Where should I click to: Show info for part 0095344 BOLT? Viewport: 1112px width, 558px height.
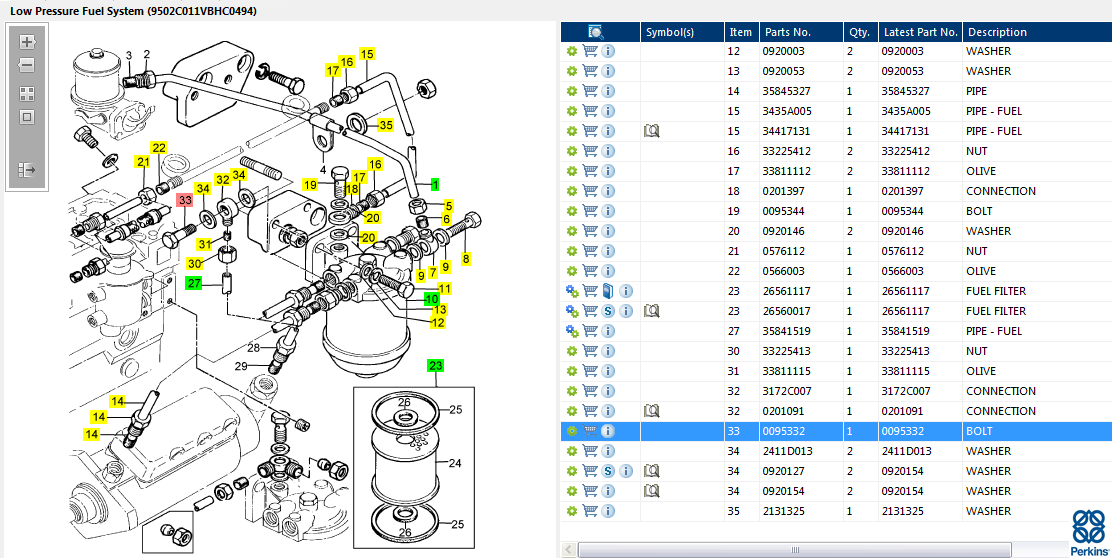(608, 211)
